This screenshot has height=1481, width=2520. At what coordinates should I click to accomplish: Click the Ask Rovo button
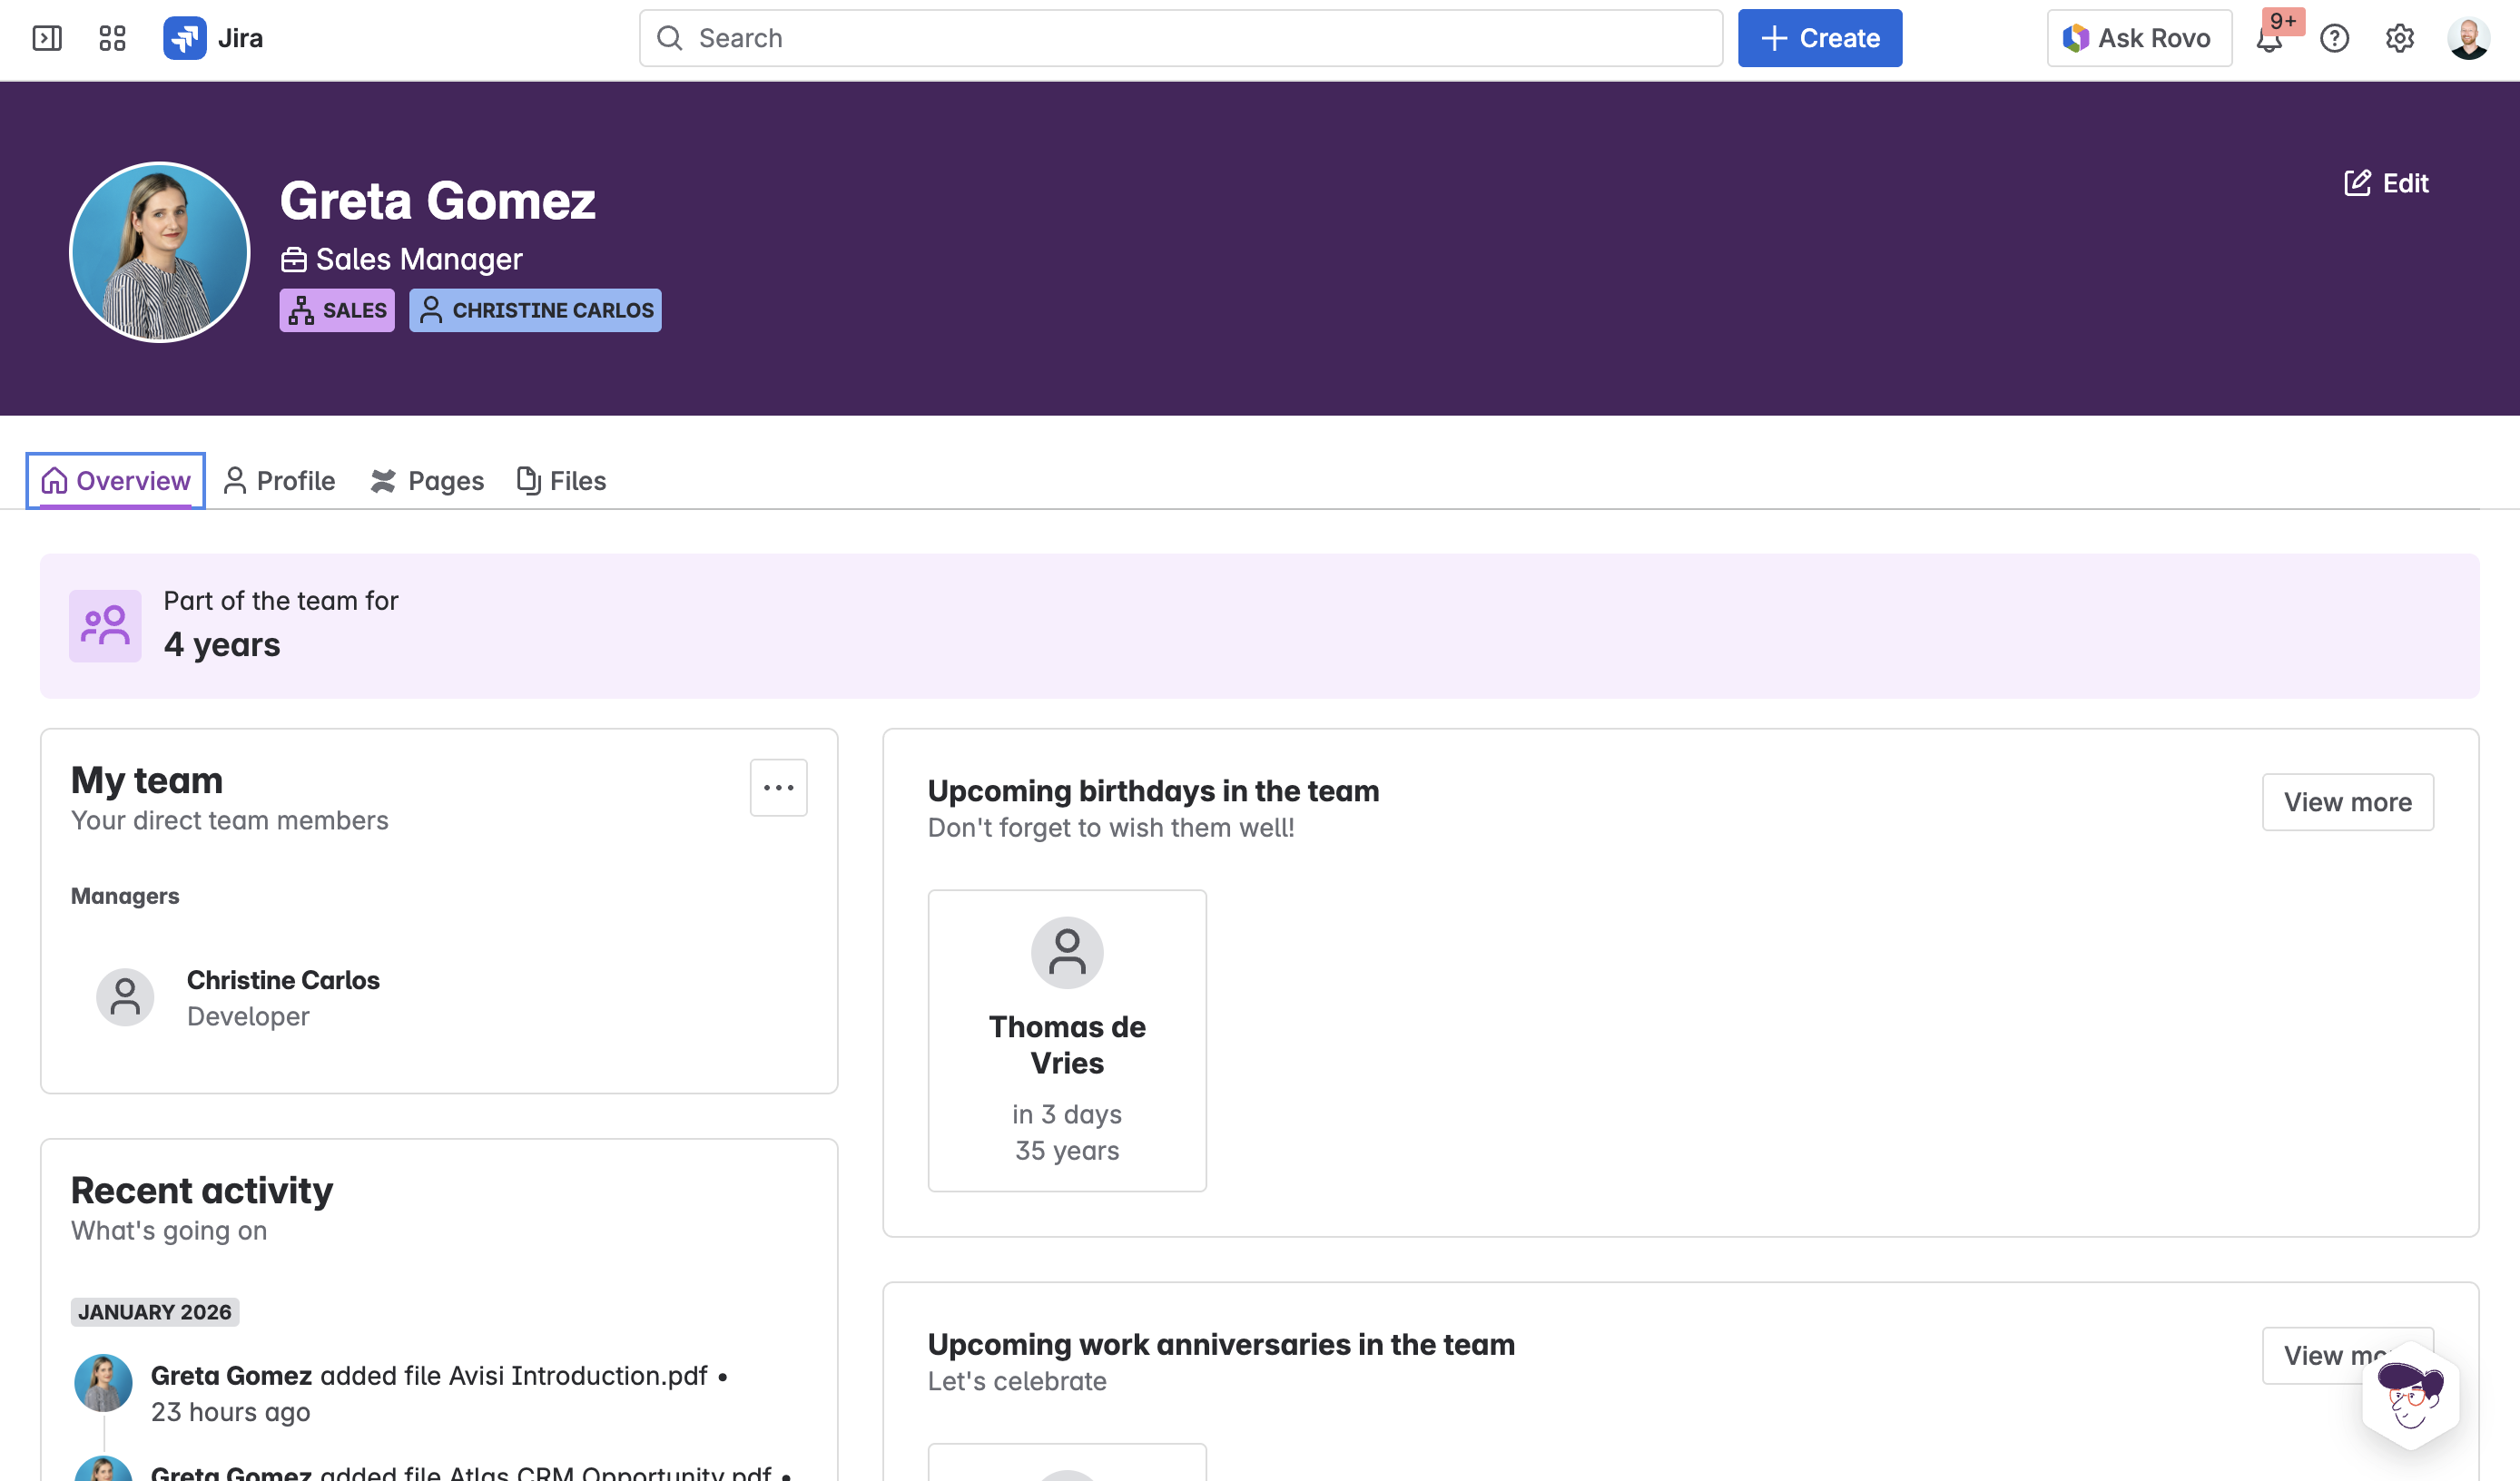click(2138, 38)
